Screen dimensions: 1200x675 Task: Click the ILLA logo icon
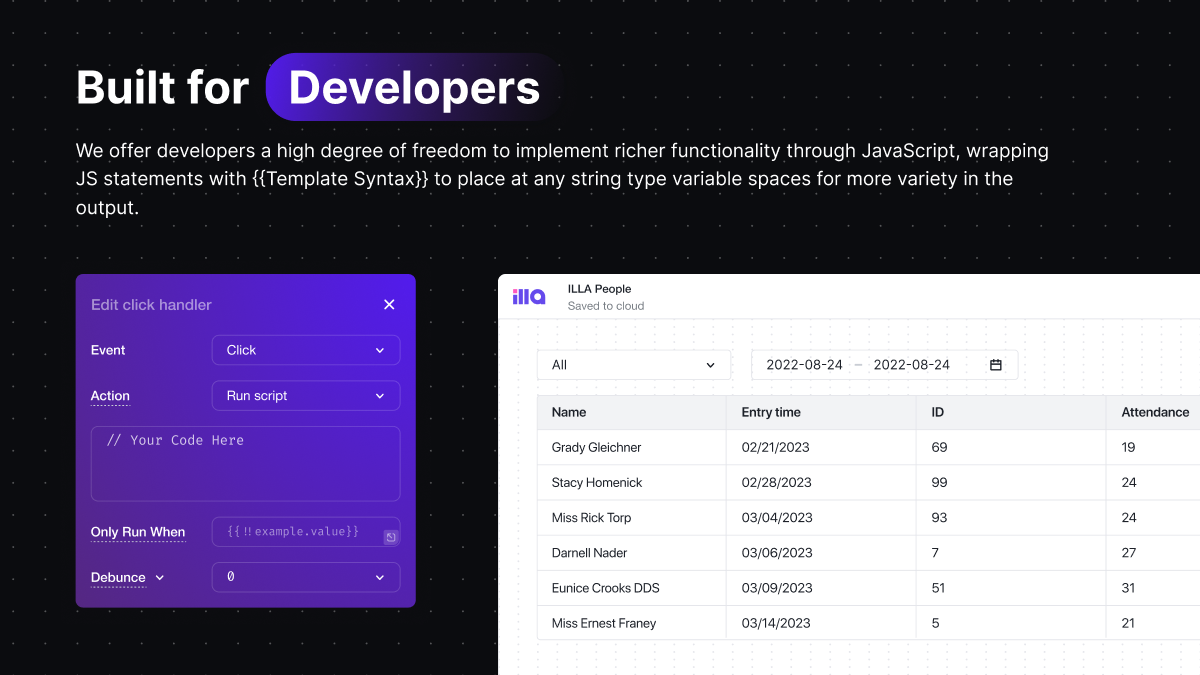pos(529,297)
